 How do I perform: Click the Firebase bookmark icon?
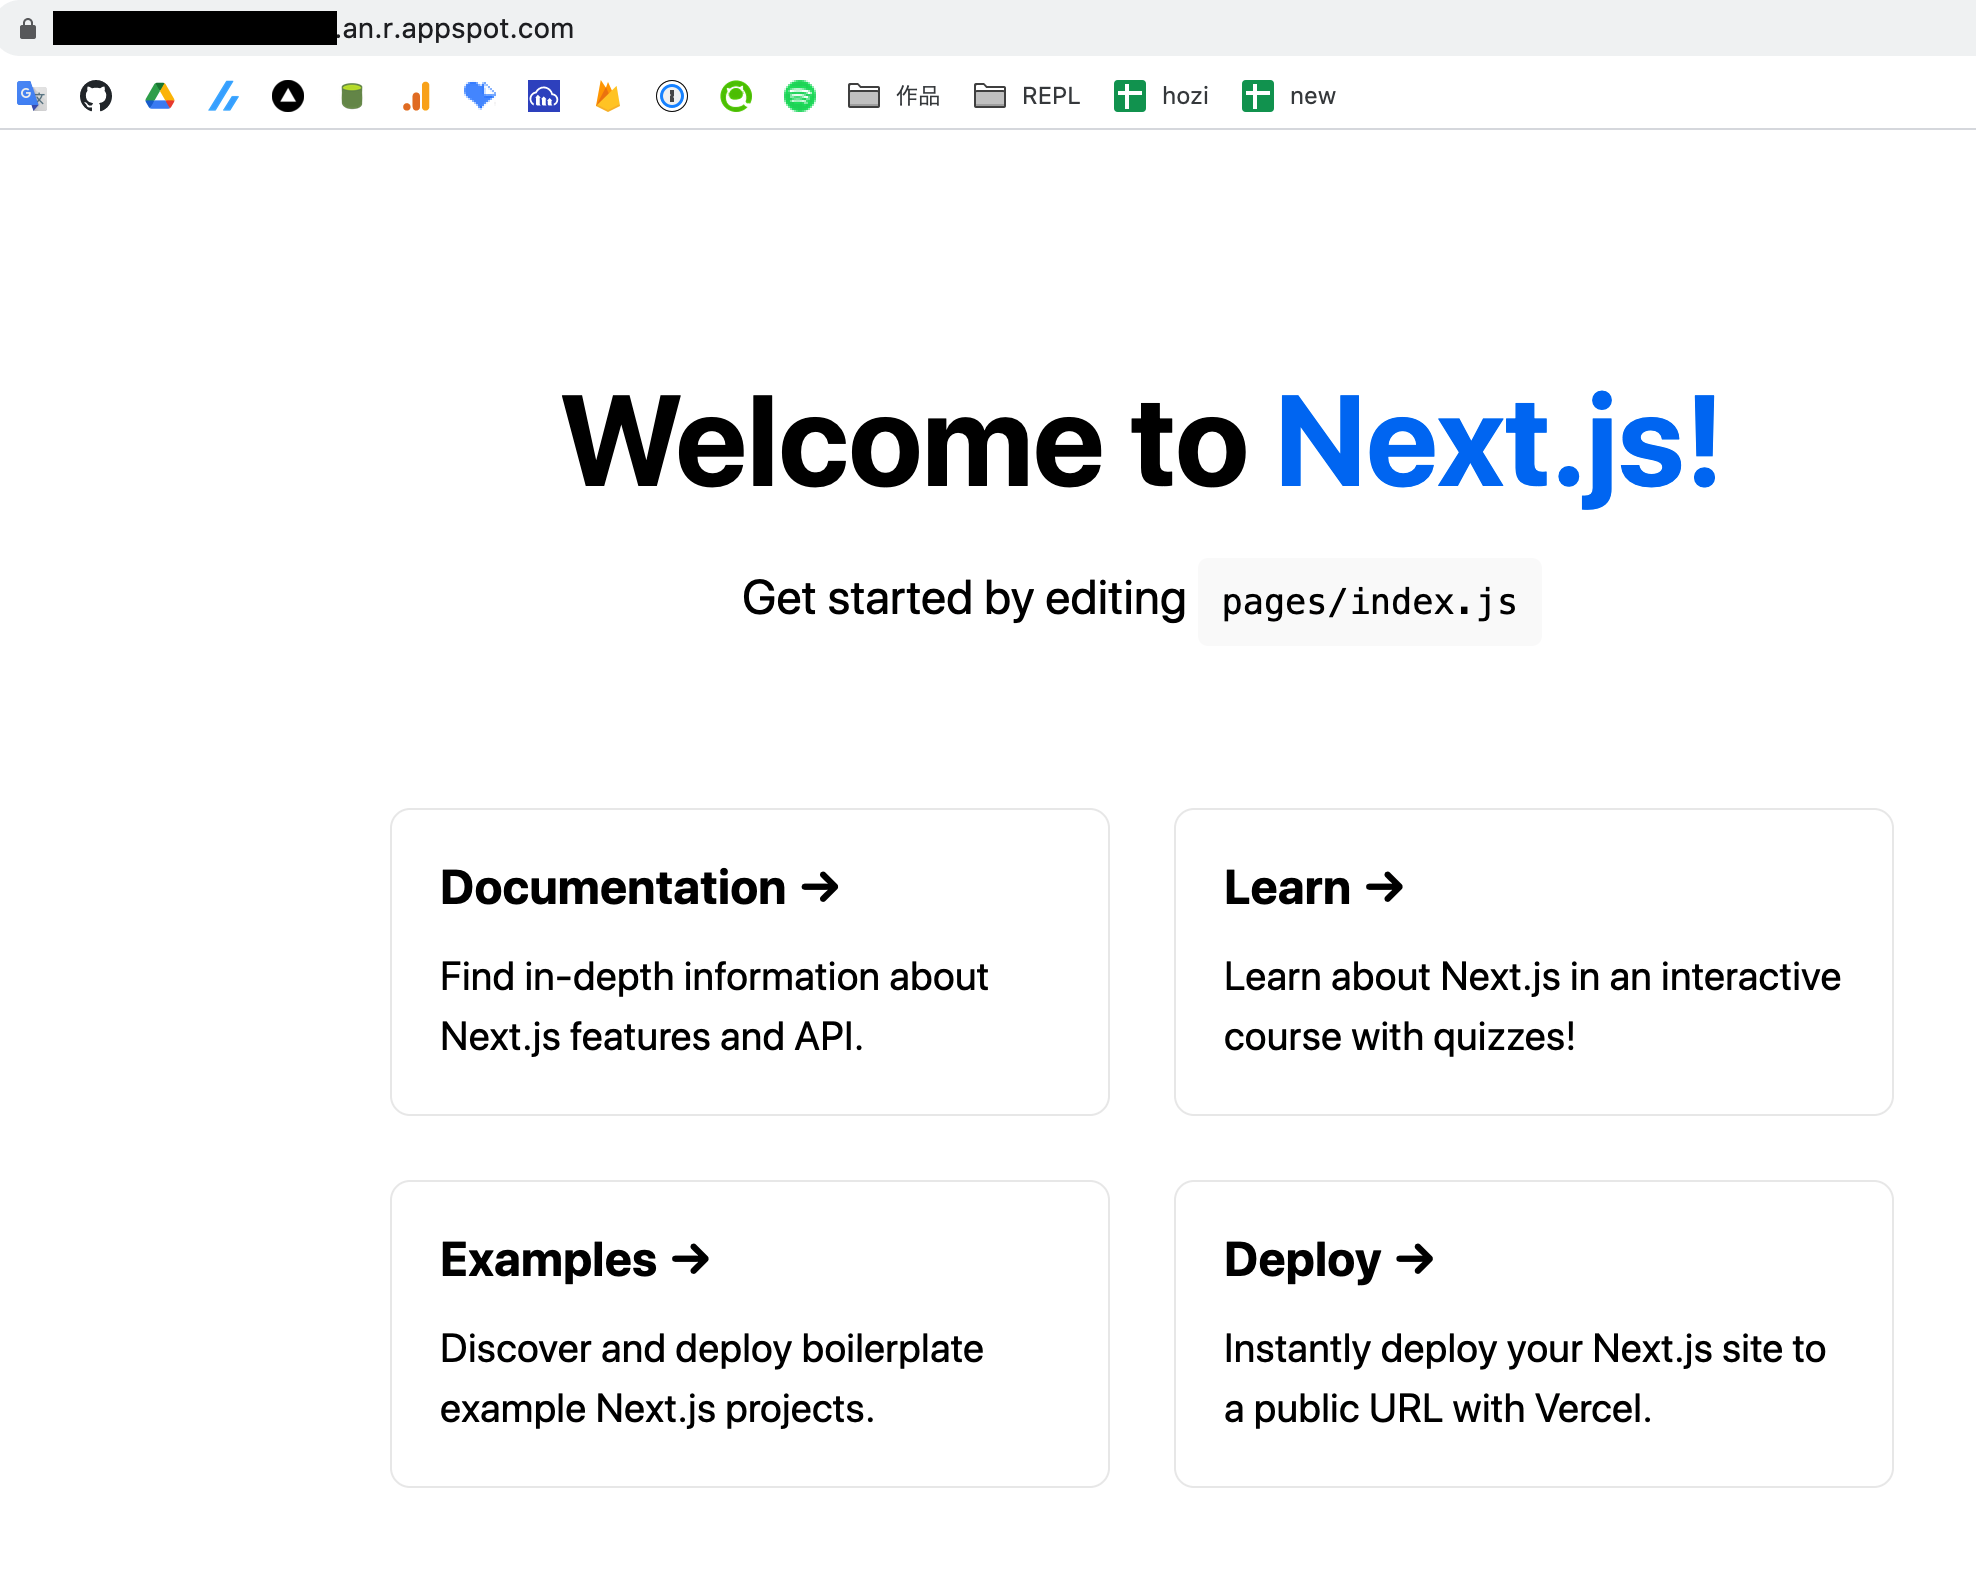pyautogui.click(x=608, y=96)
